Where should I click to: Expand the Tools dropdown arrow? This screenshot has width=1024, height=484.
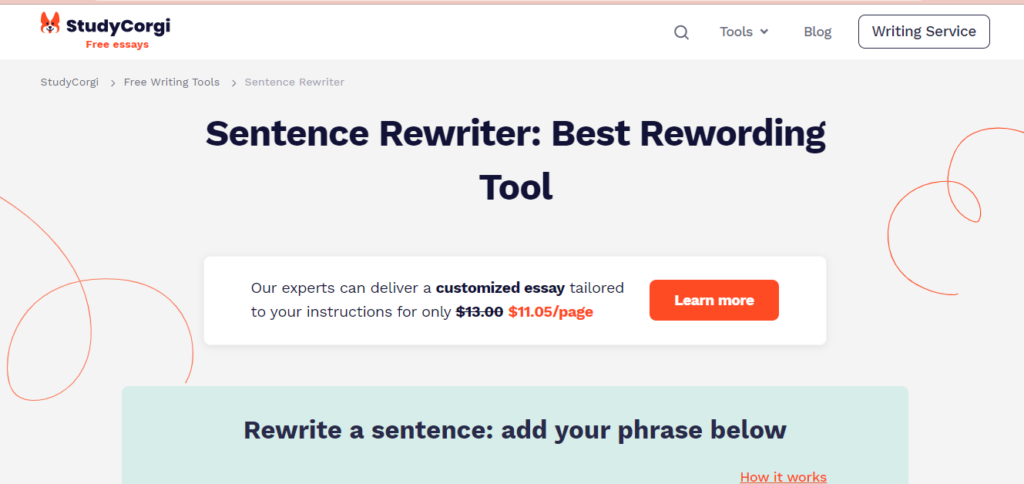tap(765, 32)
